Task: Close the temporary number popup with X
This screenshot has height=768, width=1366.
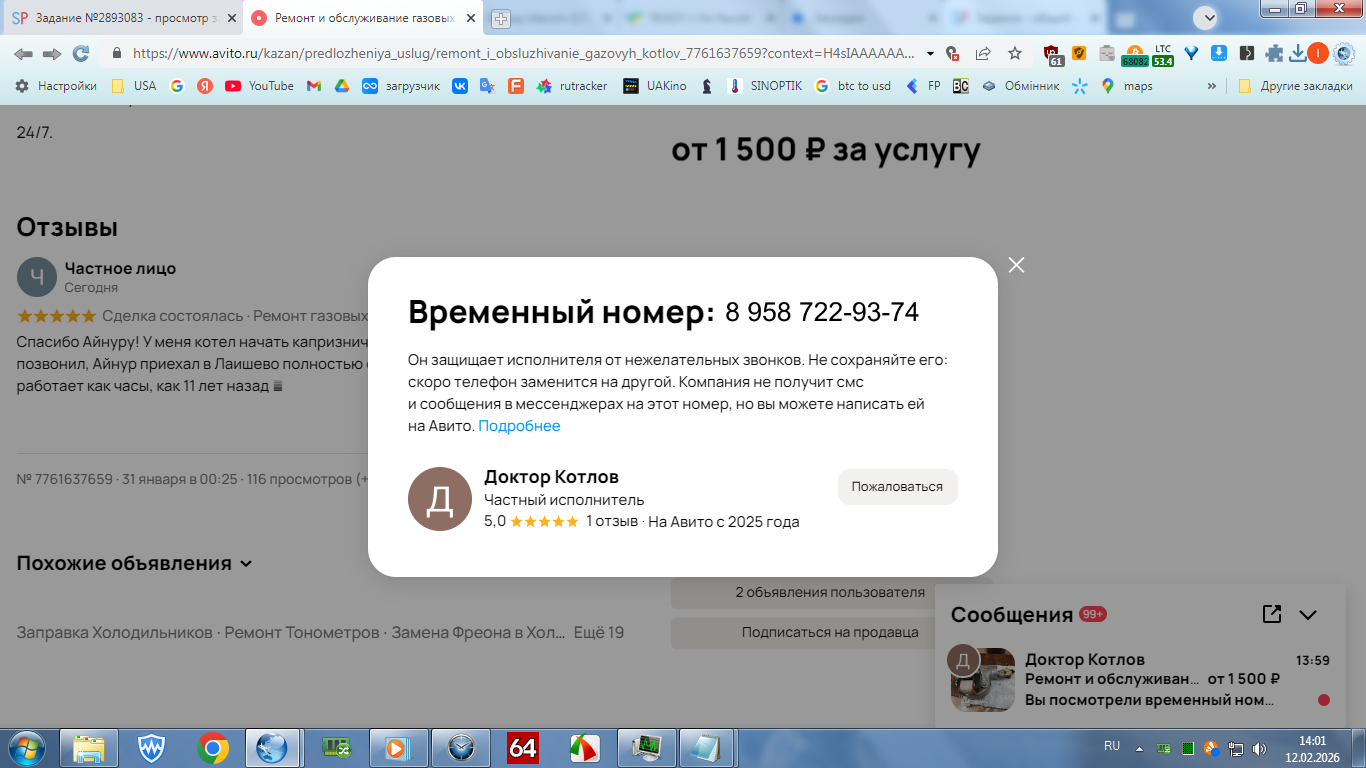Action: pos(1016,265)
